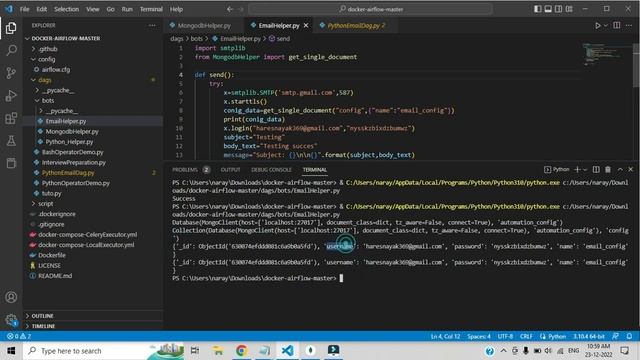Open the notifications bell in status bar
The image size is (640, 360).
coord(629,336)
